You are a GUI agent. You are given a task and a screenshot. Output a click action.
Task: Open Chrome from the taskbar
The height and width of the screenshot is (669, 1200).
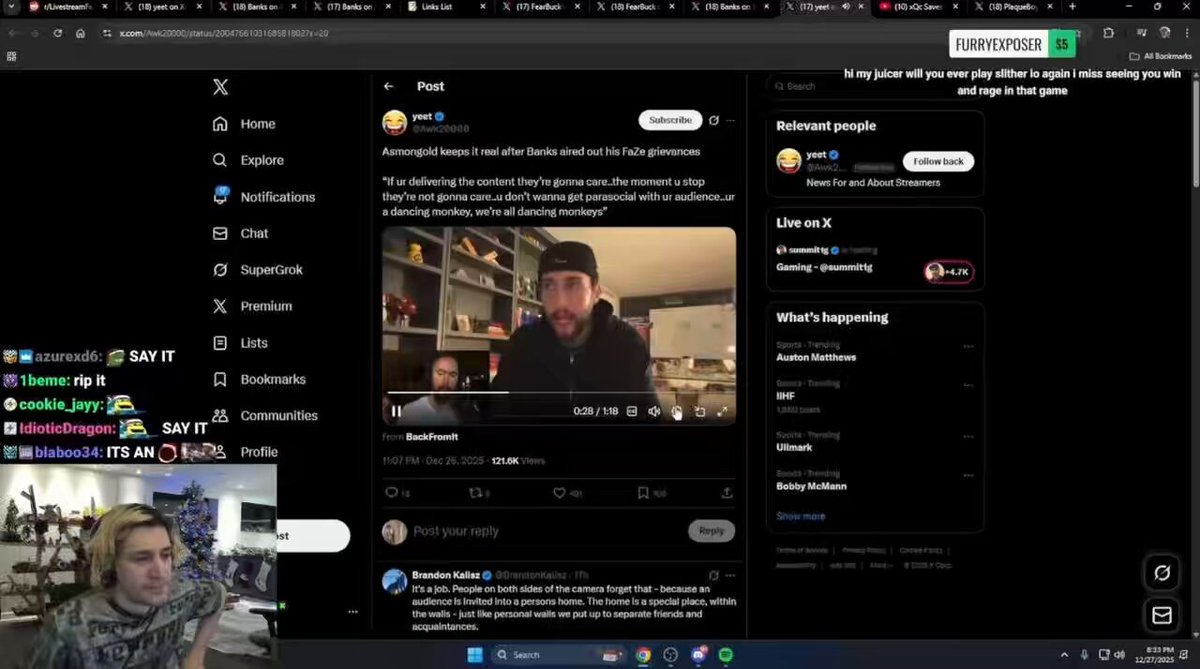(643, 655)
